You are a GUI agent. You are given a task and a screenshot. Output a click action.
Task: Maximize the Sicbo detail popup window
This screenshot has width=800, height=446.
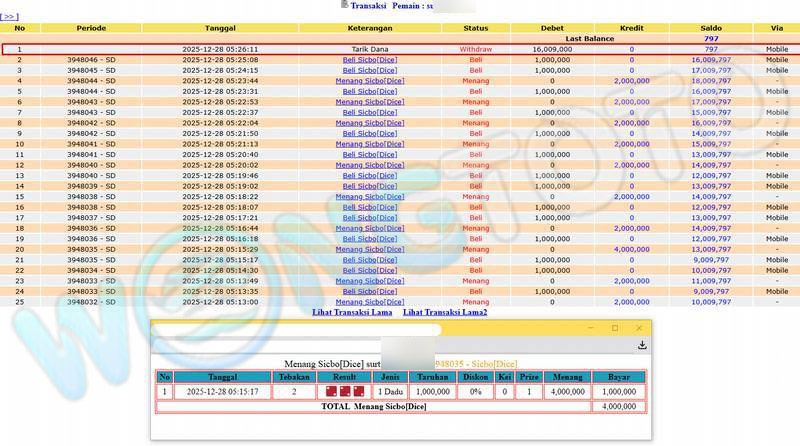(614, 328)
